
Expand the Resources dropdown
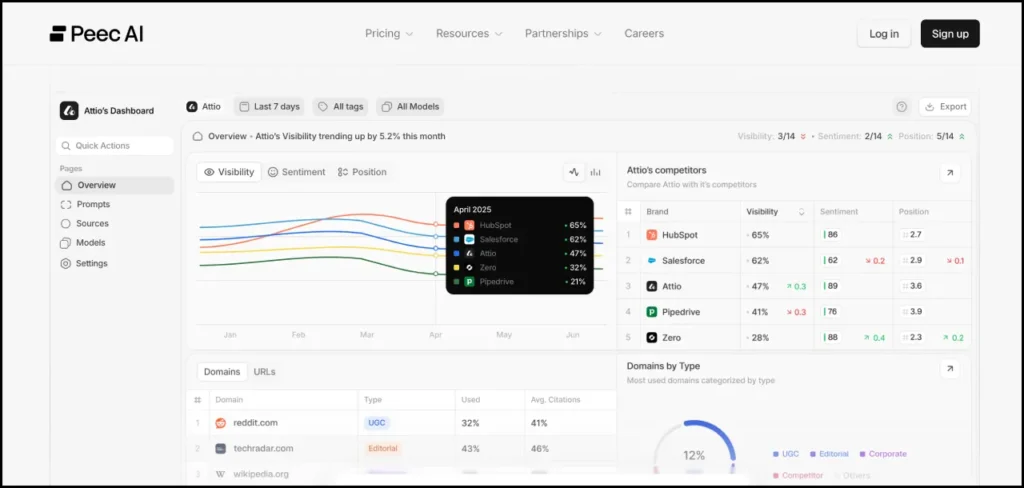click(x=469, y=33)
